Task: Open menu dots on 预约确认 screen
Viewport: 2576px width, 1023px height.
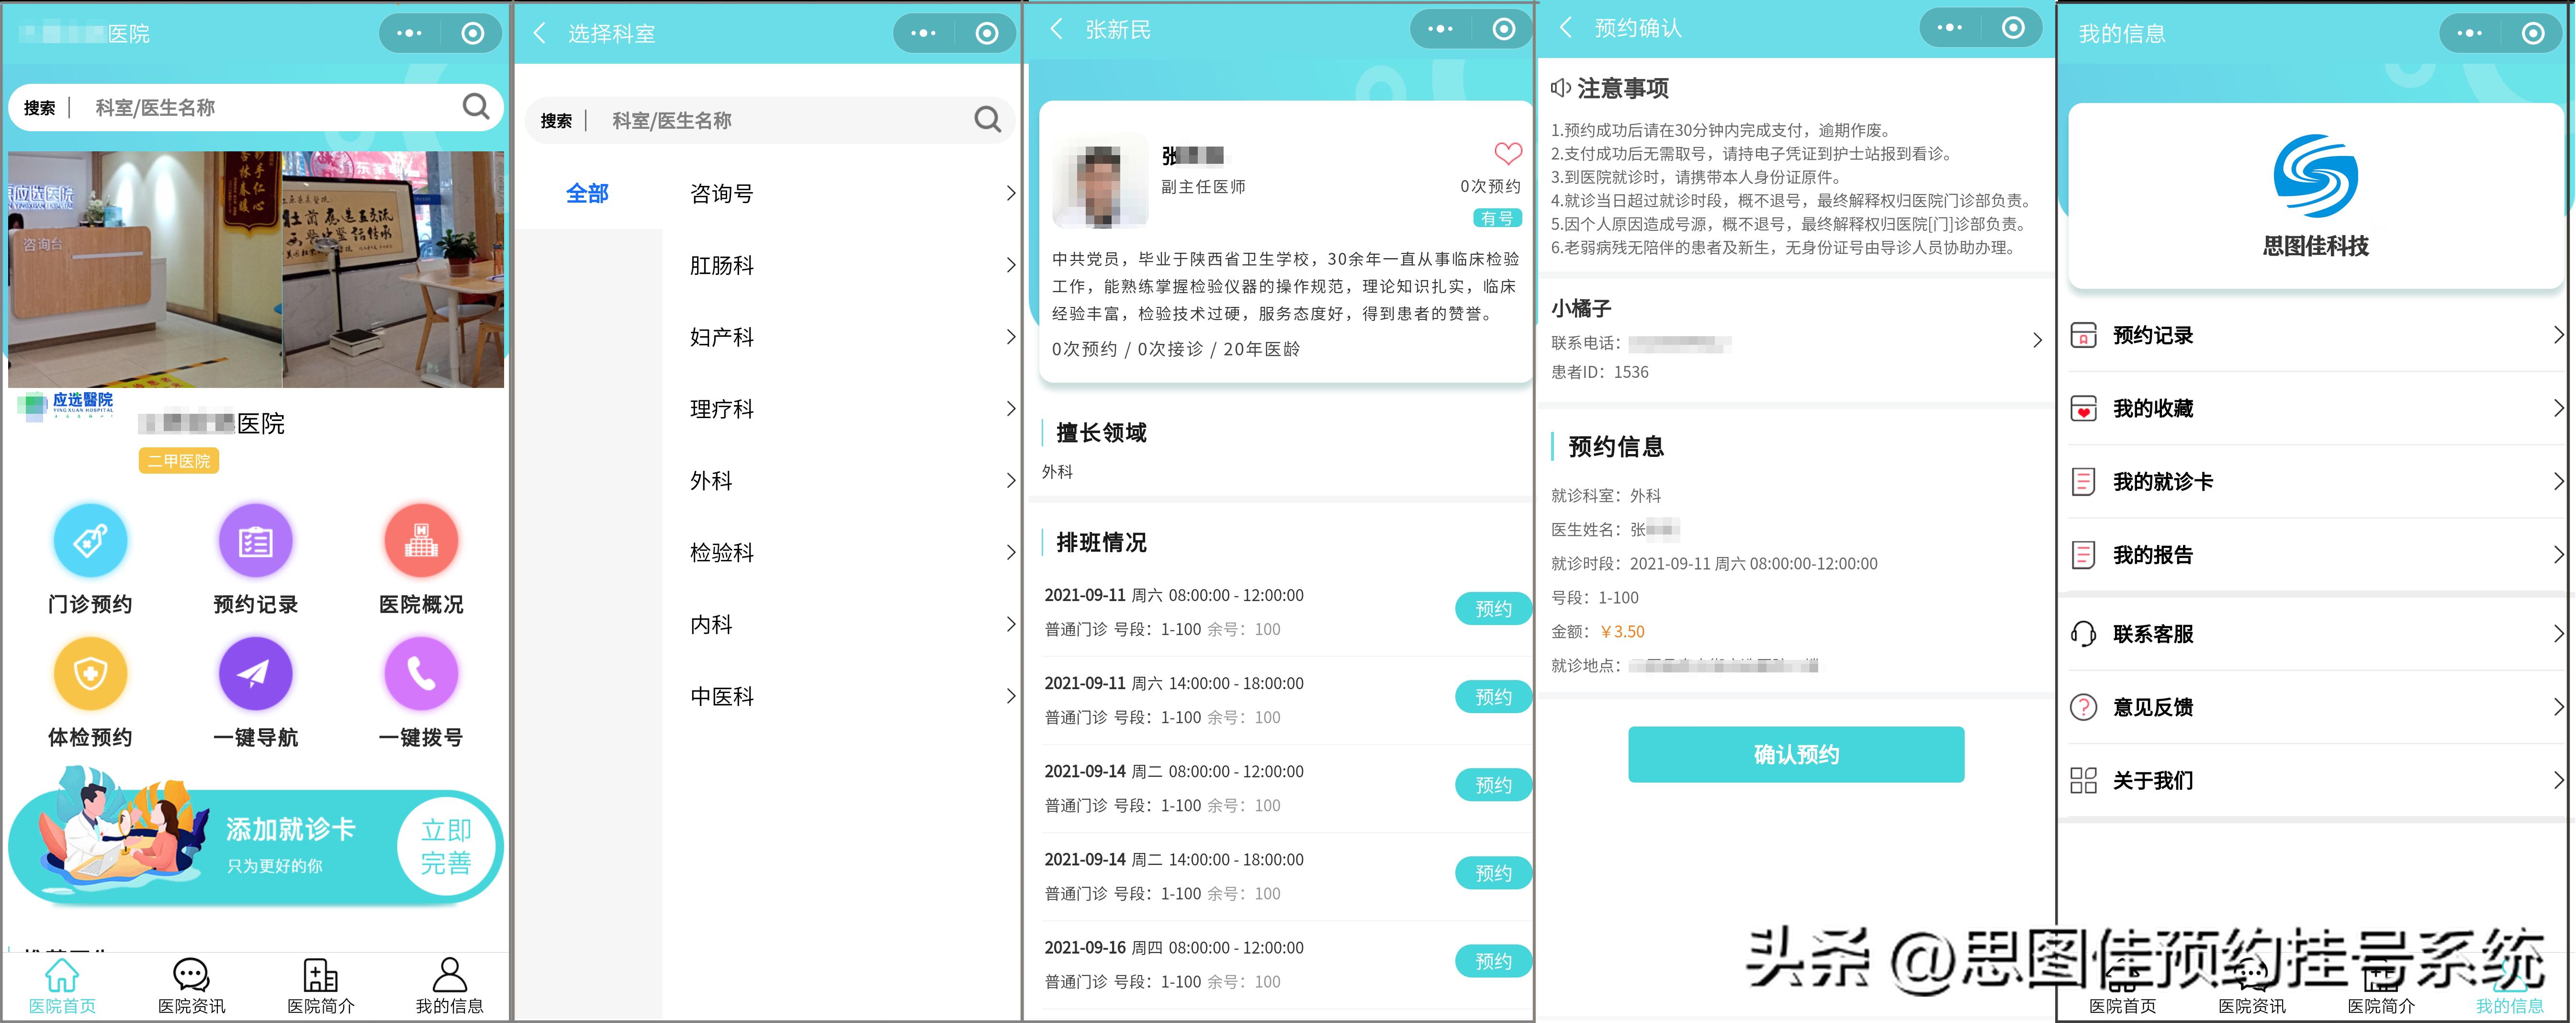Action: [x=1949, y=28]
